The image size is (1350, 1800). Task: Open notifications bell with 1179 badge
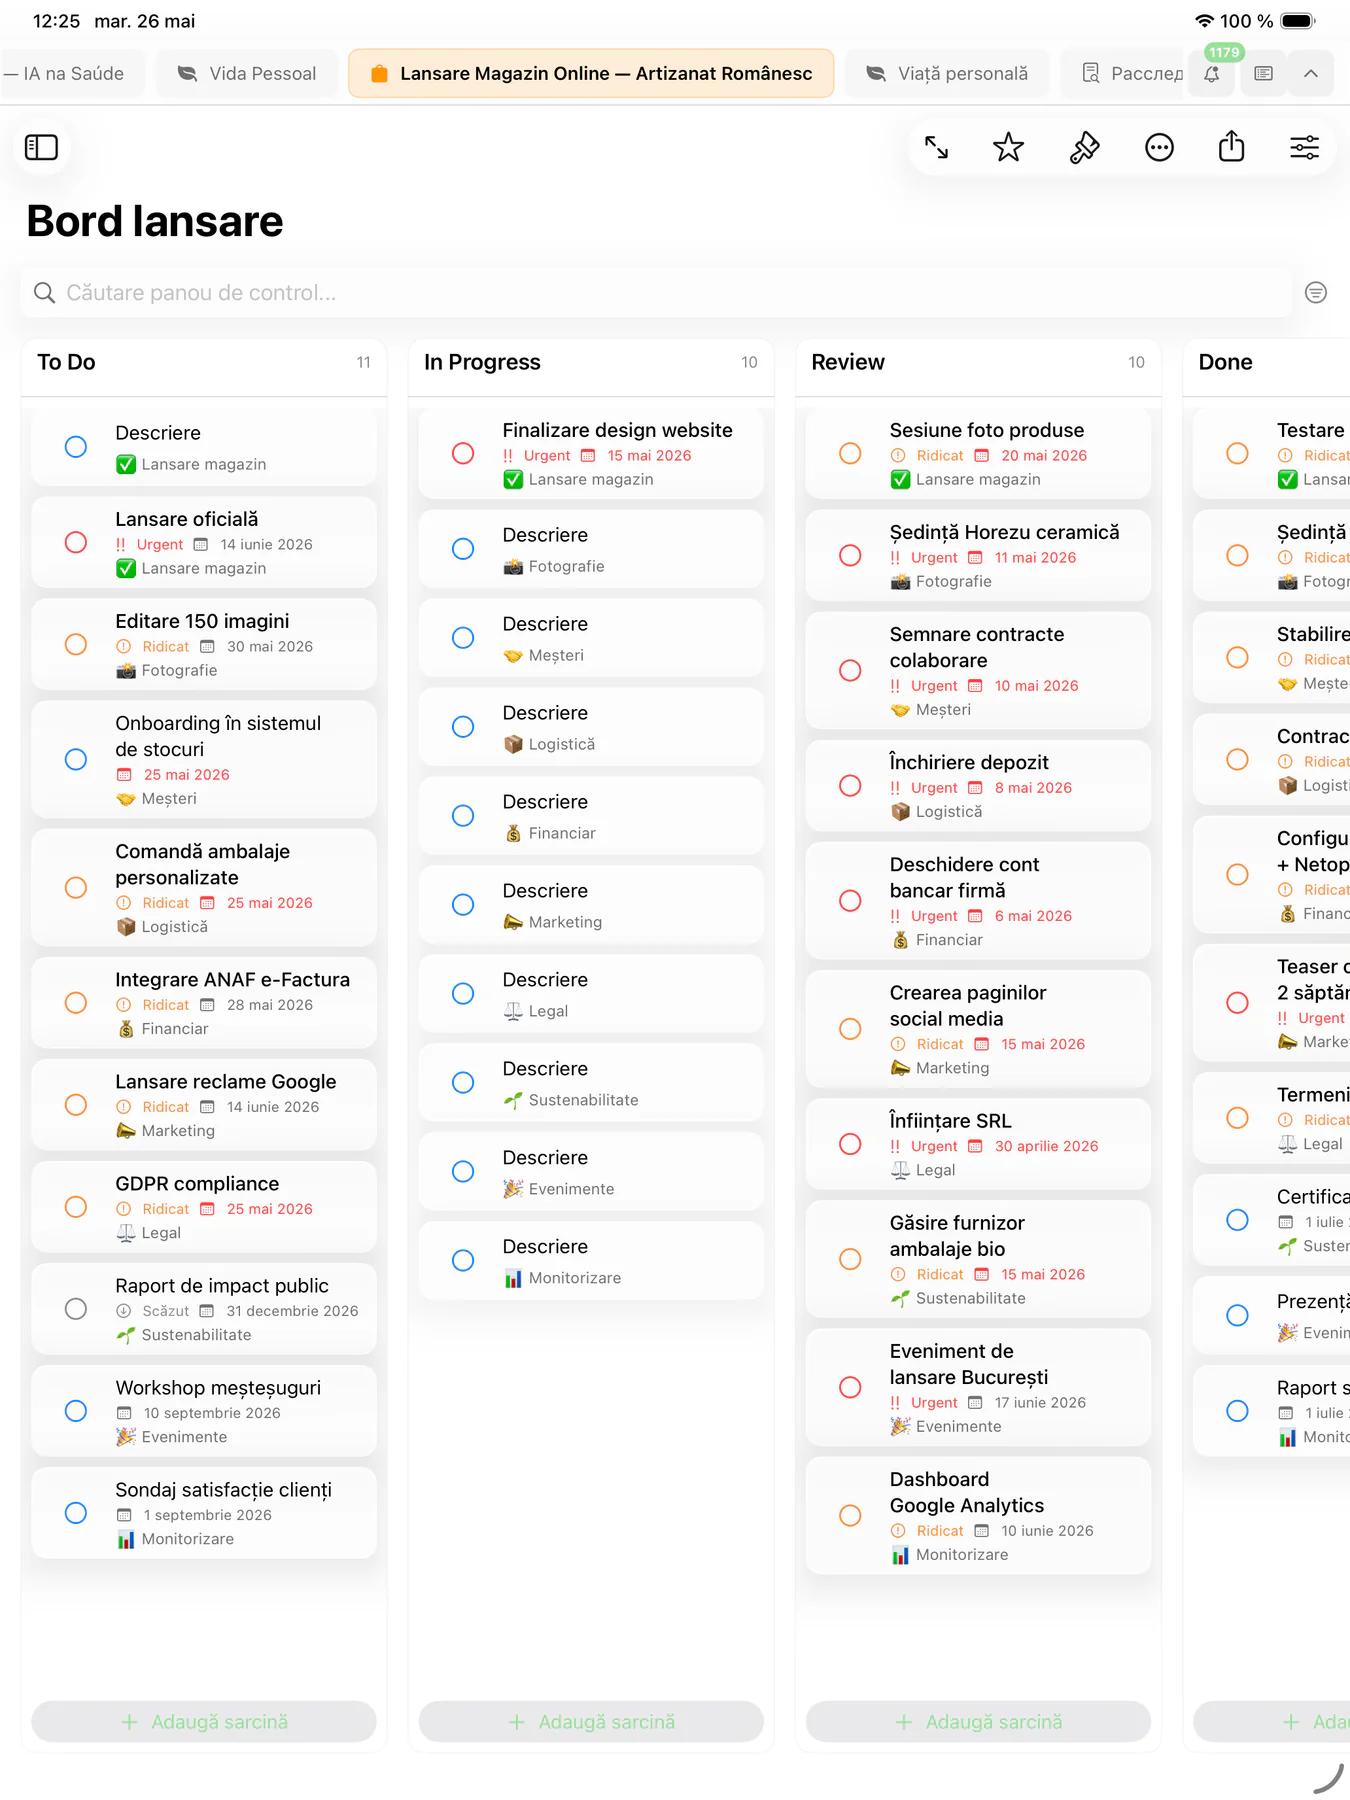coord(1211,73)
